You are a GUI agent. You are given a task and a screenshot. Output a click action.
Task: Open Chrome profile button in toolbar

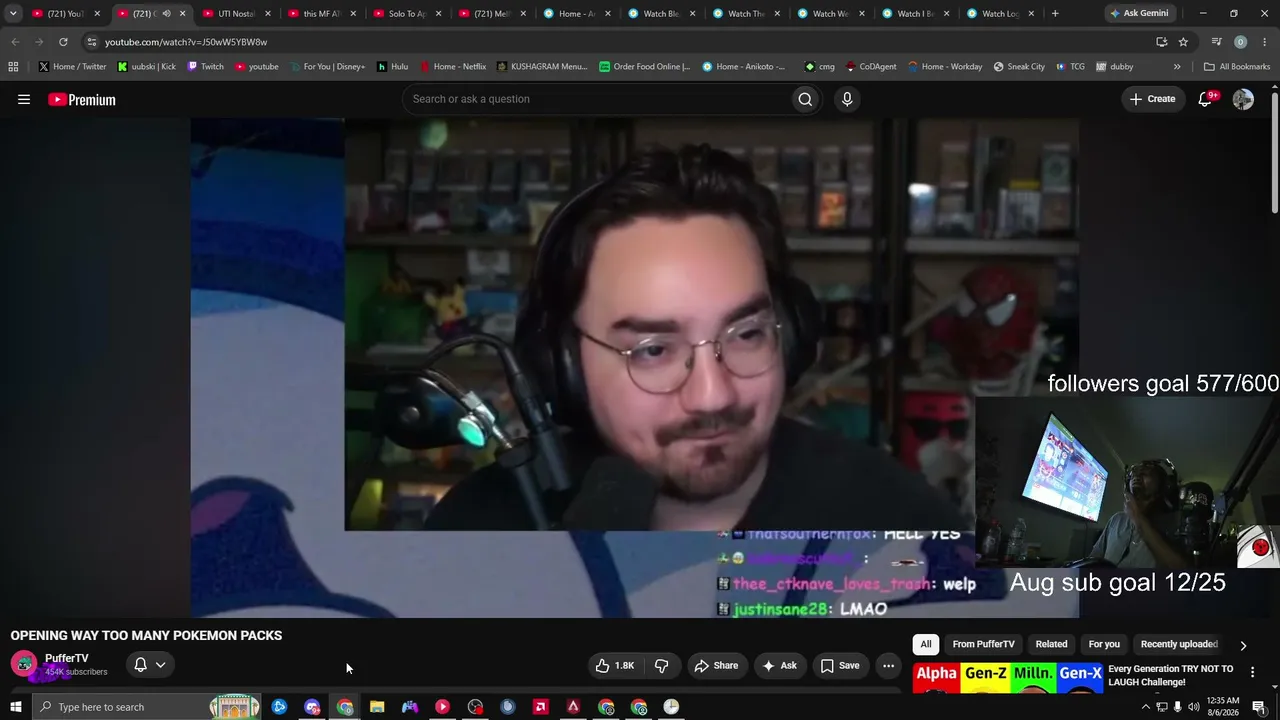click(1240, 42)
